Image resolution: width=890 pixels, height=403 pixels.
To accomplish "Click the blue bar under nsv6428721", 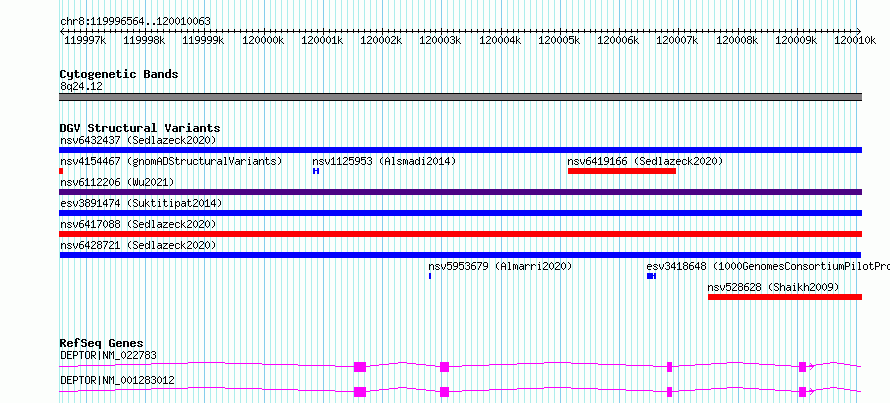I will pyautogui.click(x=461, y=255).
